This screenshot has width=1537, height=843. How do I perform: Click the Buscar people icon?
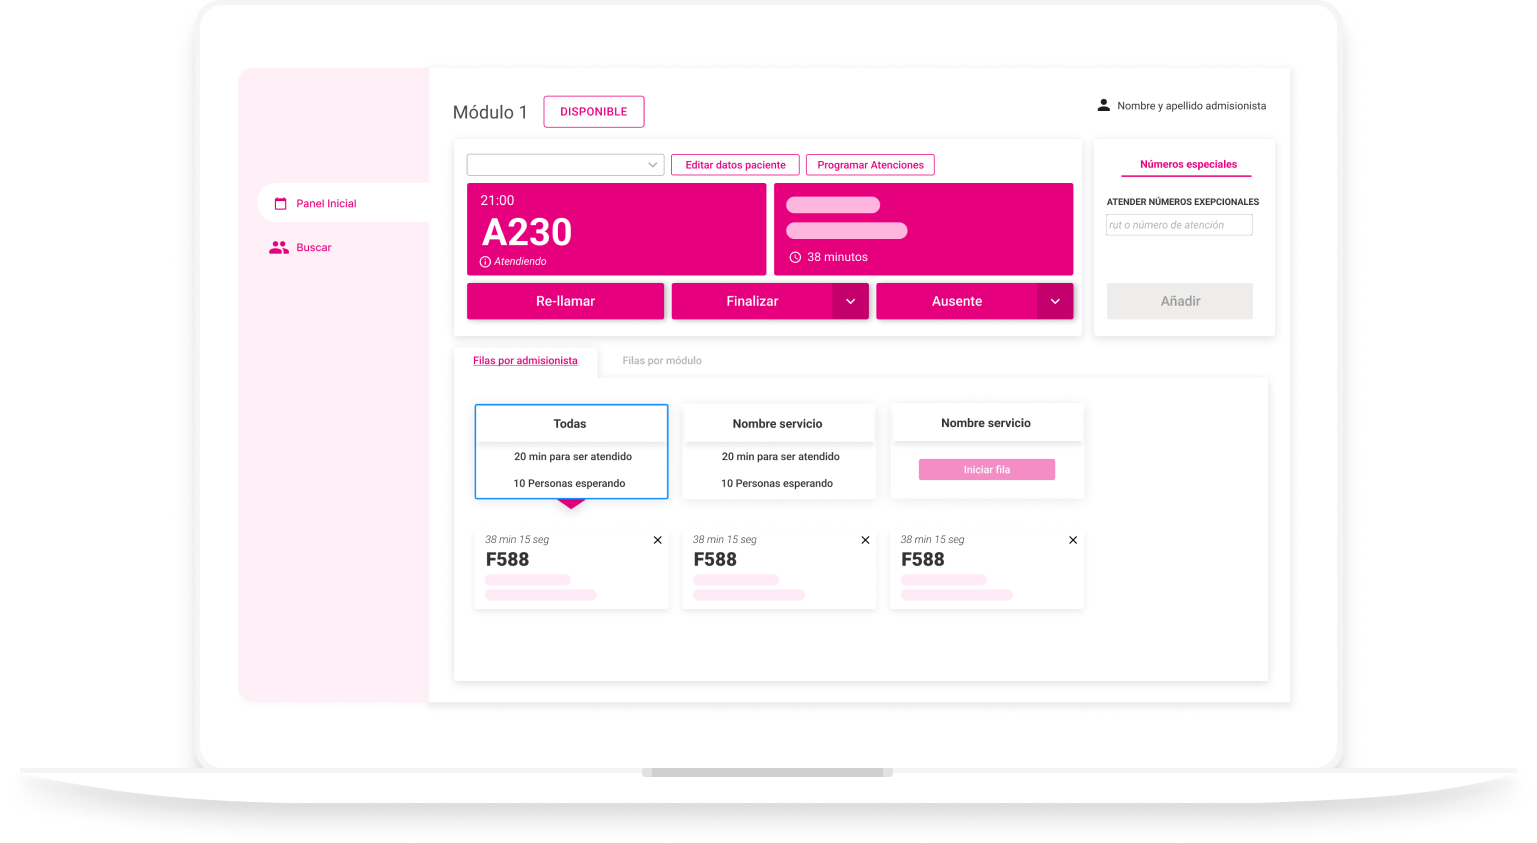(278, 248)
